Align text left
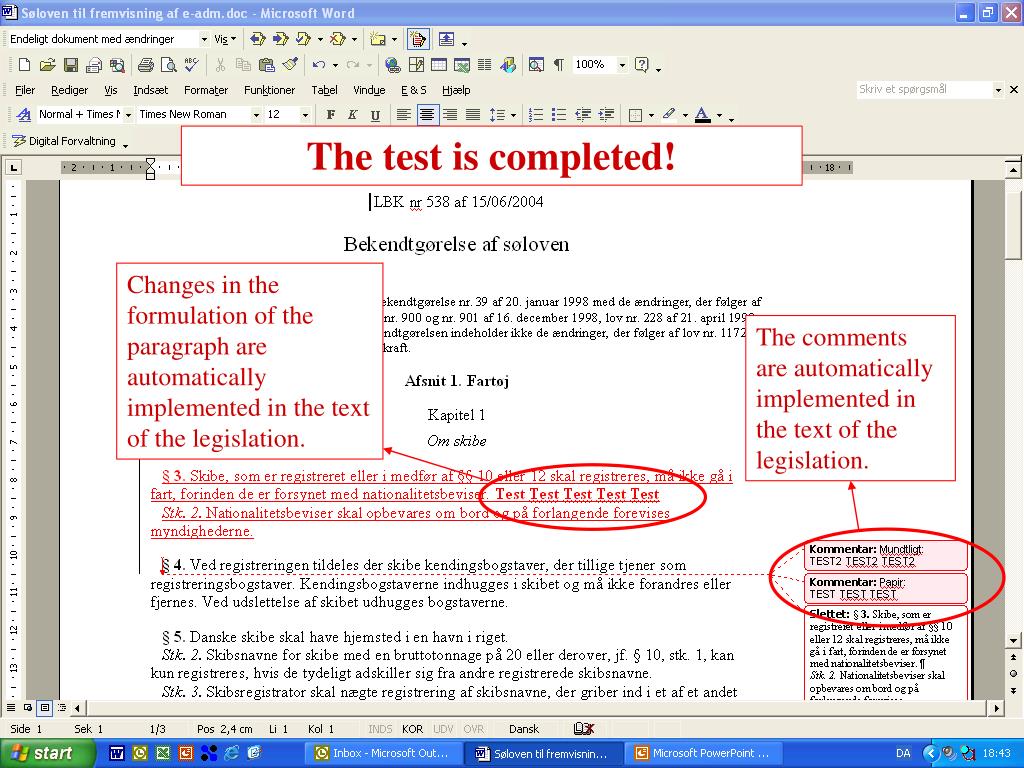Image resolution: width=1024 pixels, height=768 pixels. pos(404,115)
